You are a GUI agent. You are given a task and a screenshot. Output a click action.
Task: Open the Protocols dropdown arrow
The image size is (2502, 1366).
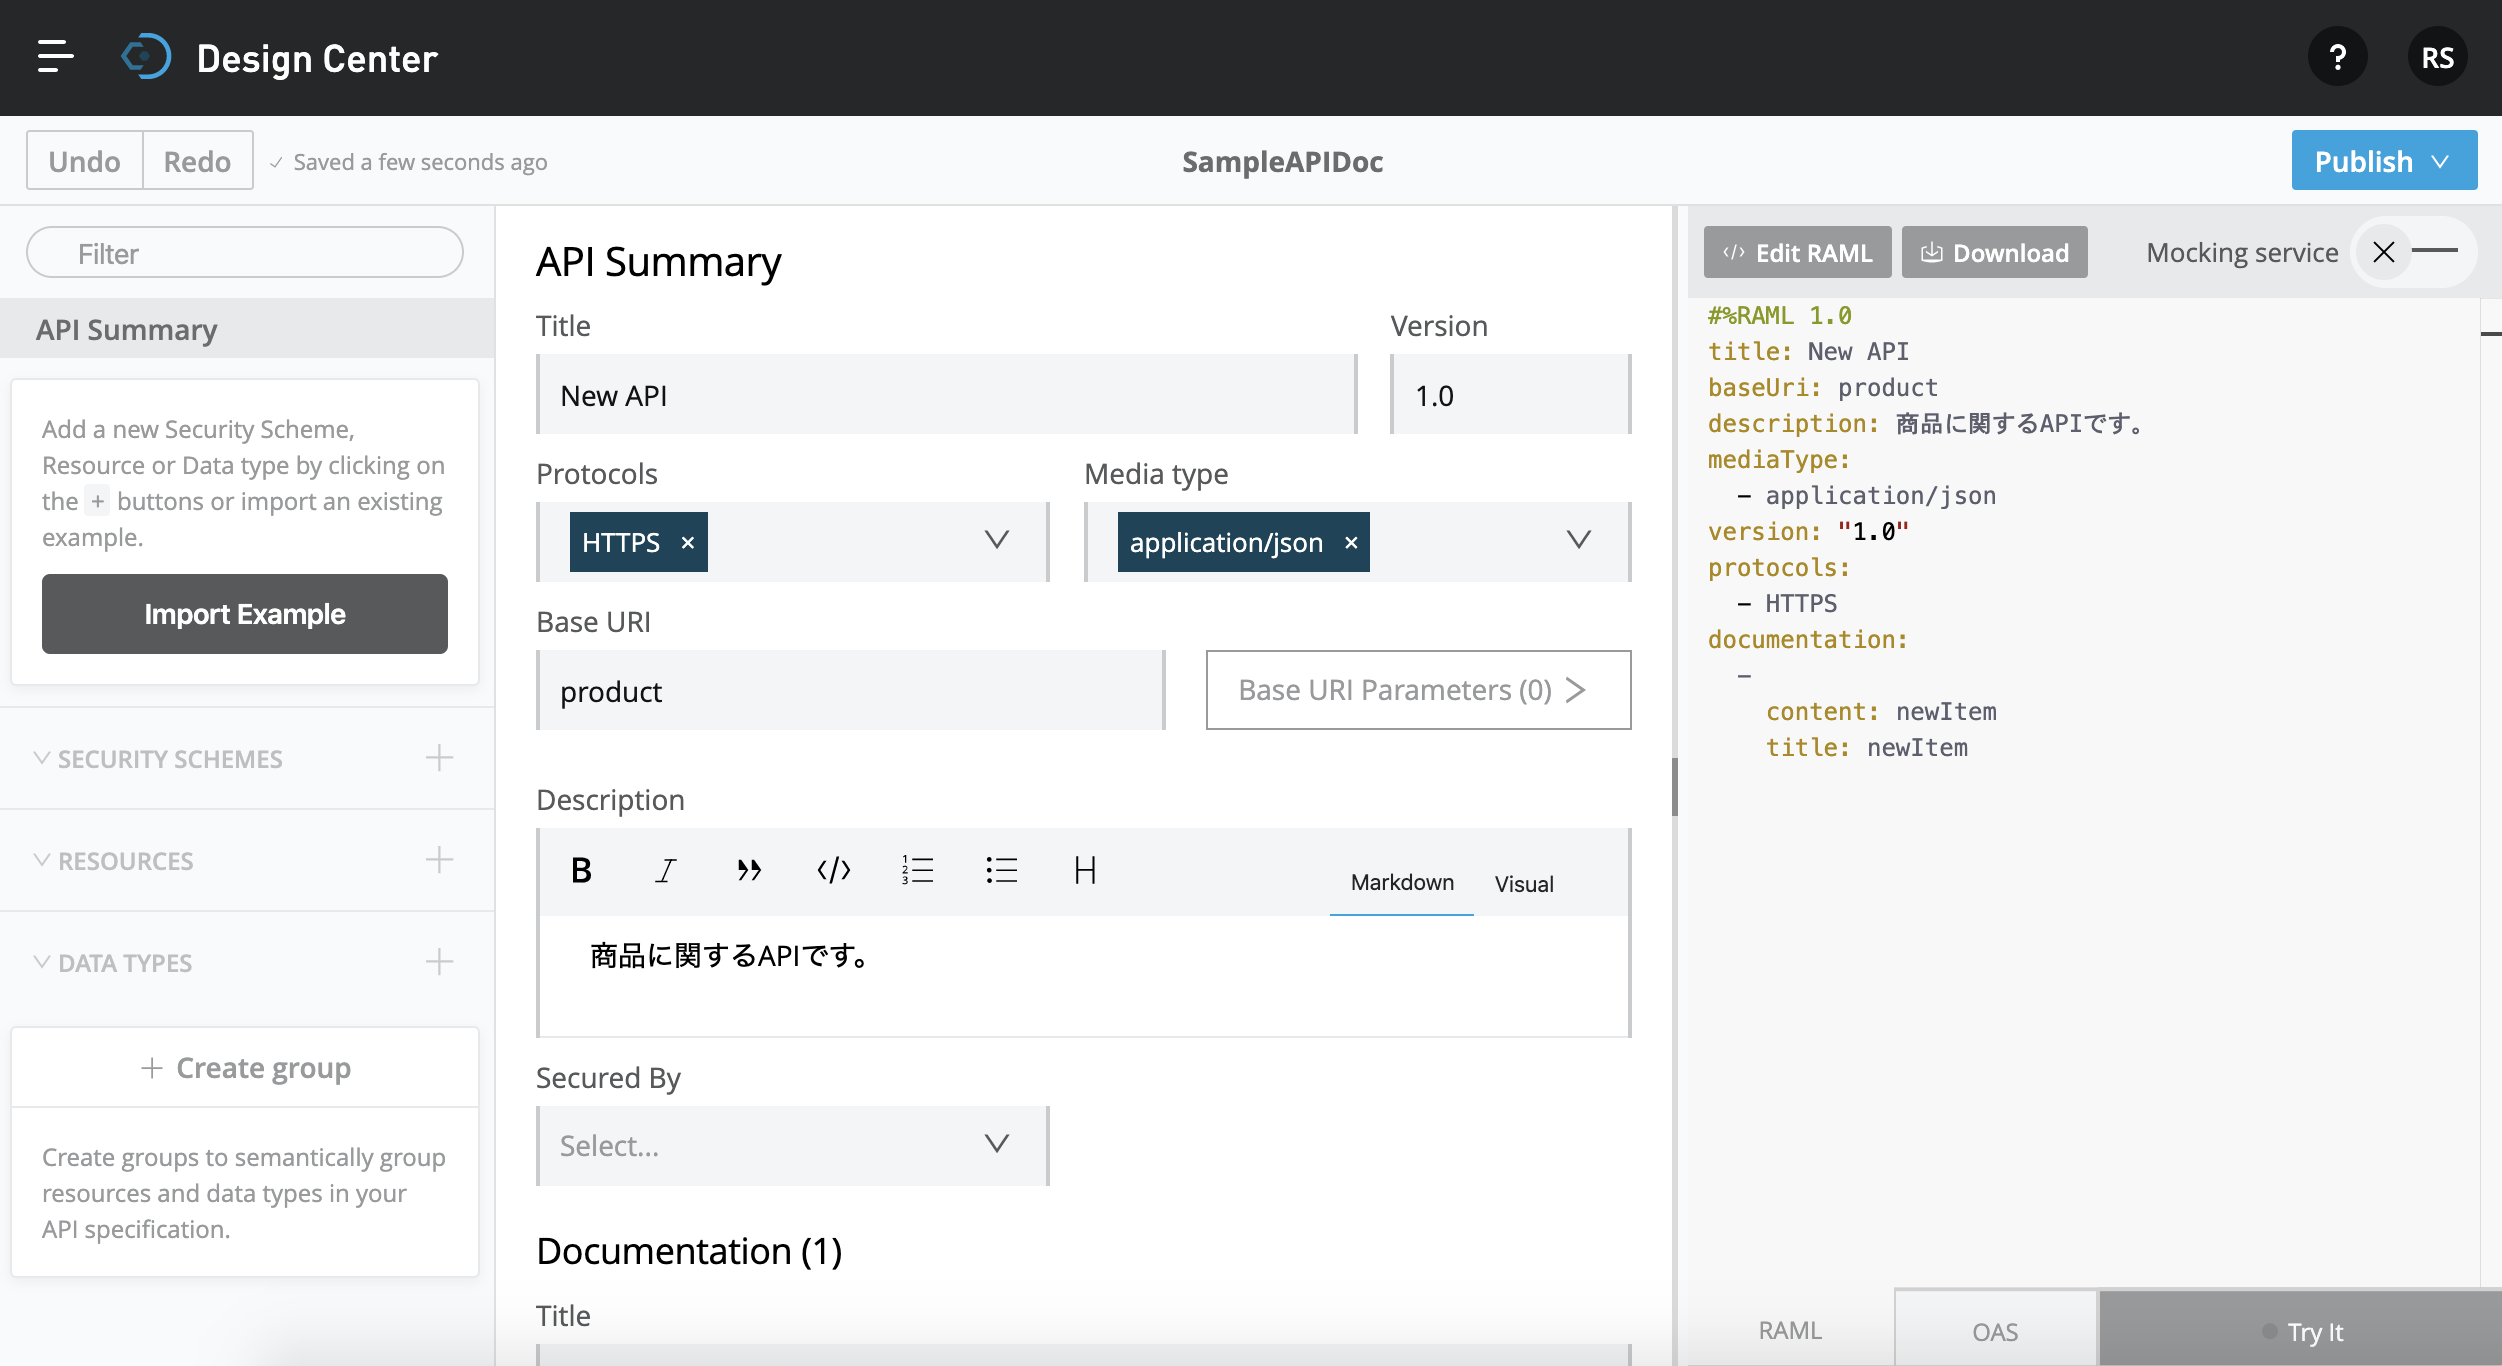pos(996,541)
